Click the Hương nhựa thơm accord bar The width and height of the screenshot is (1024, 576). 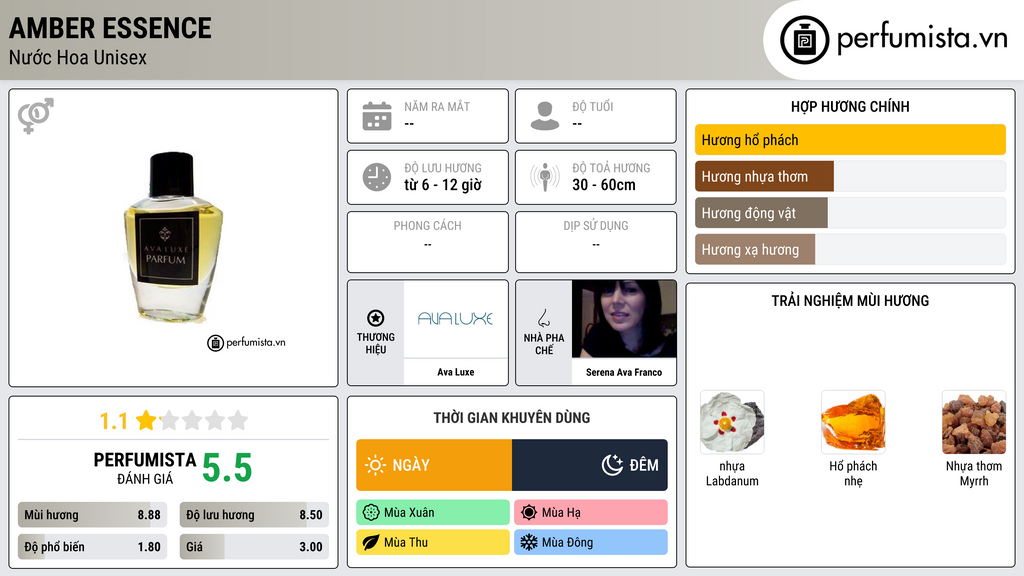[850, 176]
